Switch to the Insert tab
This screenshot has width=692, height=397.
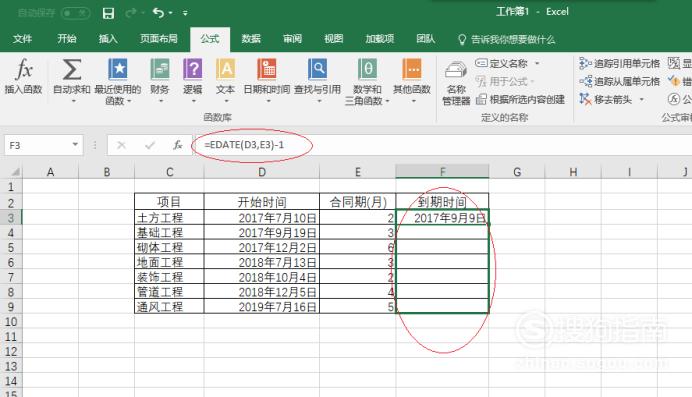pos(108,39)
